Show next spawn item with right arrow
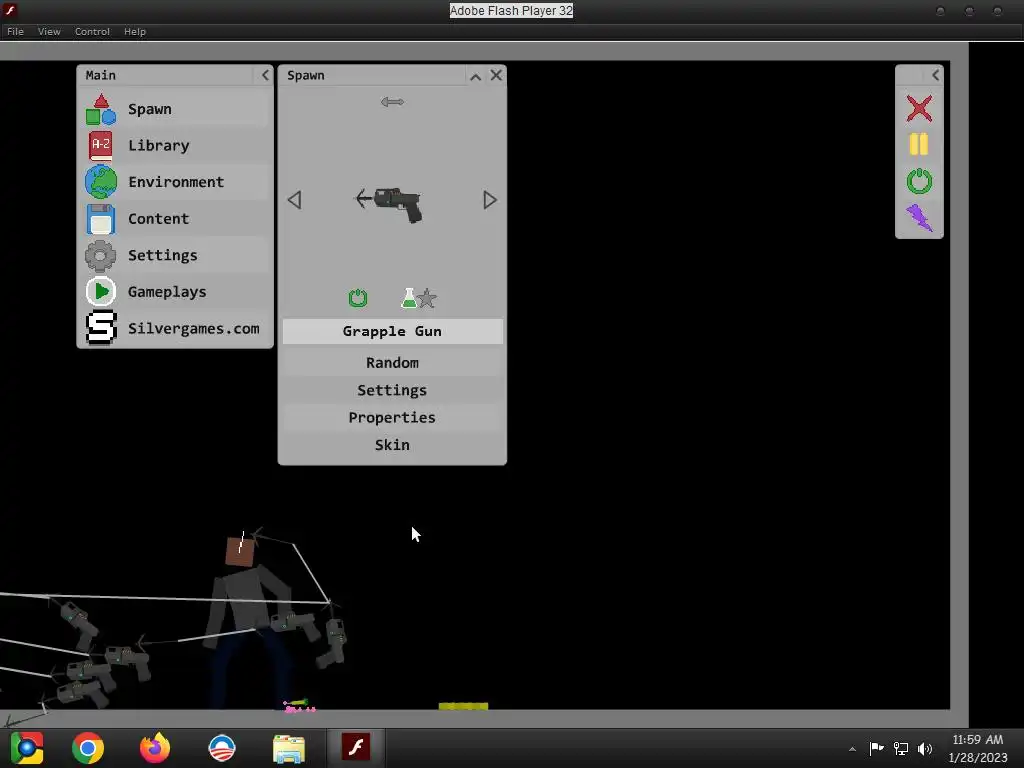The image size is (1024, 768). point(490,200)
